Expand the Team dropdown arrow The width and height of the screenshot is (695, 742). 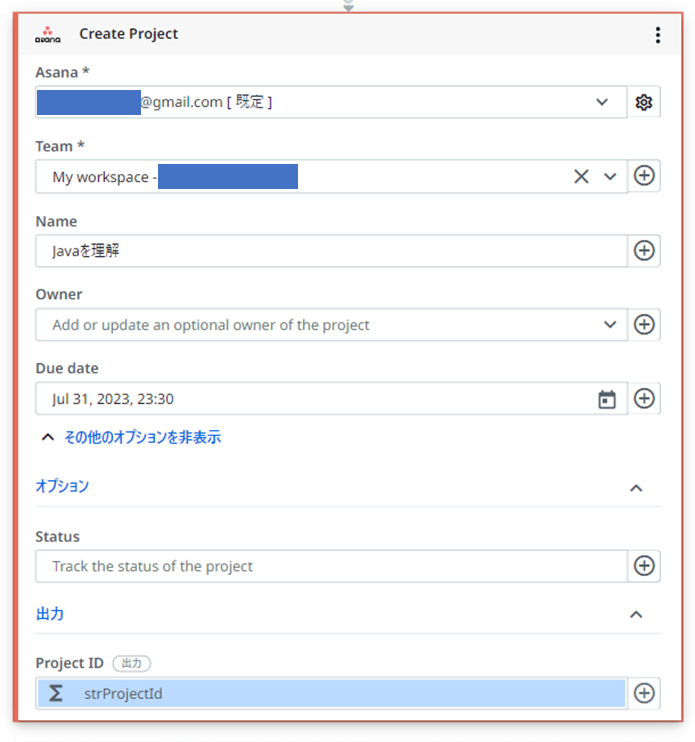(610, 177)
